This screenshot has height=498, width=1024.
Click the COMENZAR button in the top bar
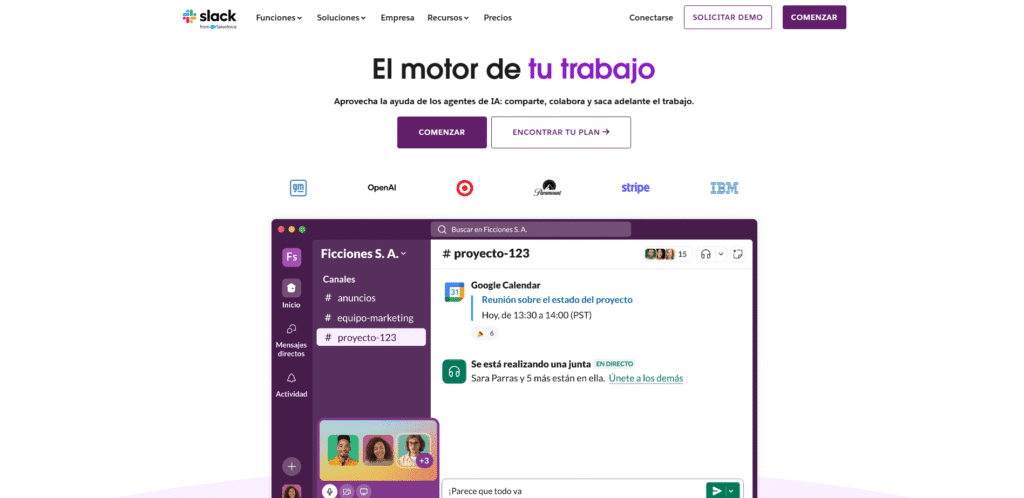[814, 18]
